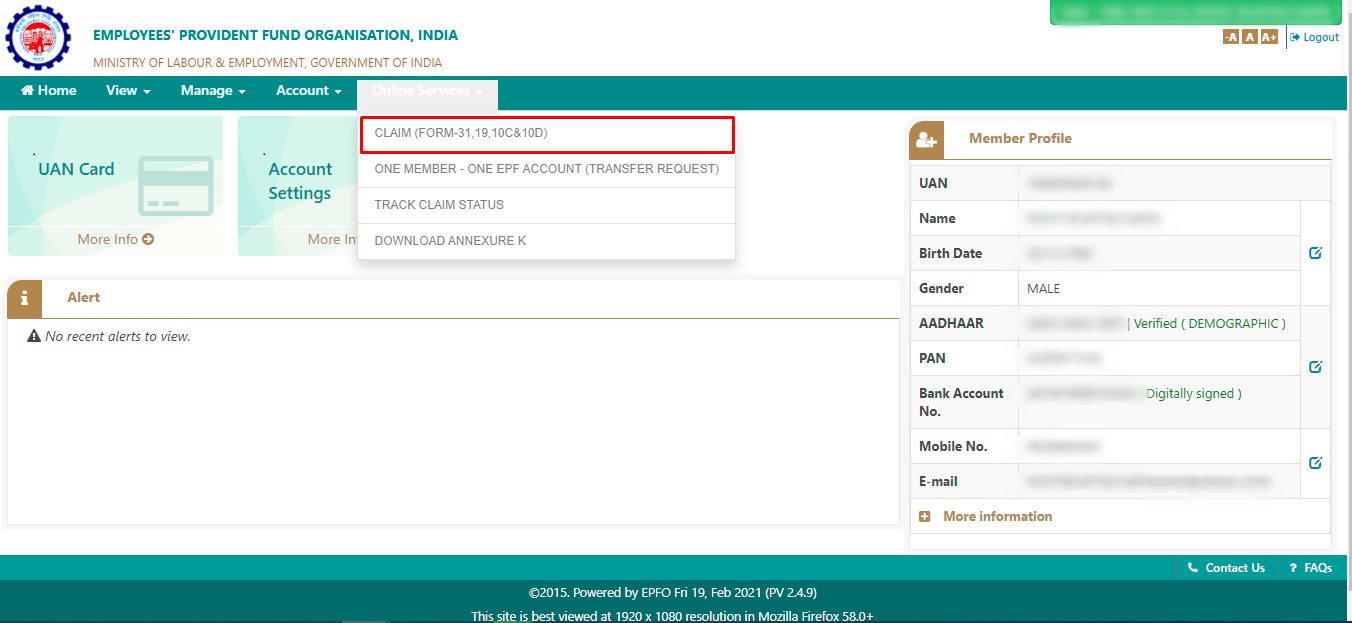Decrease font size with -A button

click(x=1230, y=37)
